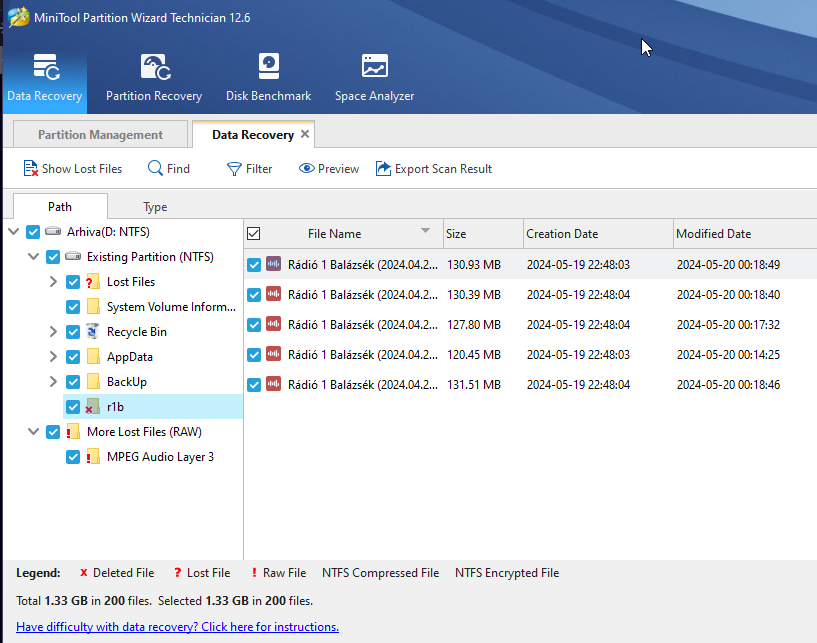This screenshot has height=643, width=817.
Task: Sort by the Size column header
Action: 483,233
